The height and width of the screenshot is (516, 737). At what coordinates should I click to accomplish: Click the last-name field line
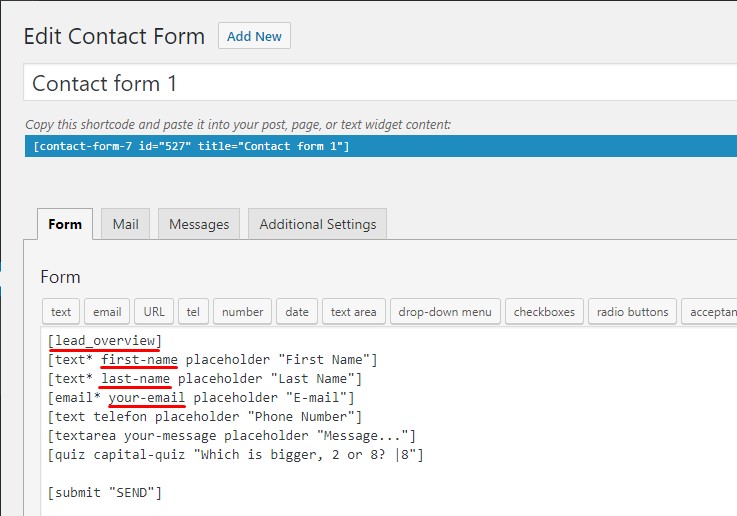coord(204,379)
